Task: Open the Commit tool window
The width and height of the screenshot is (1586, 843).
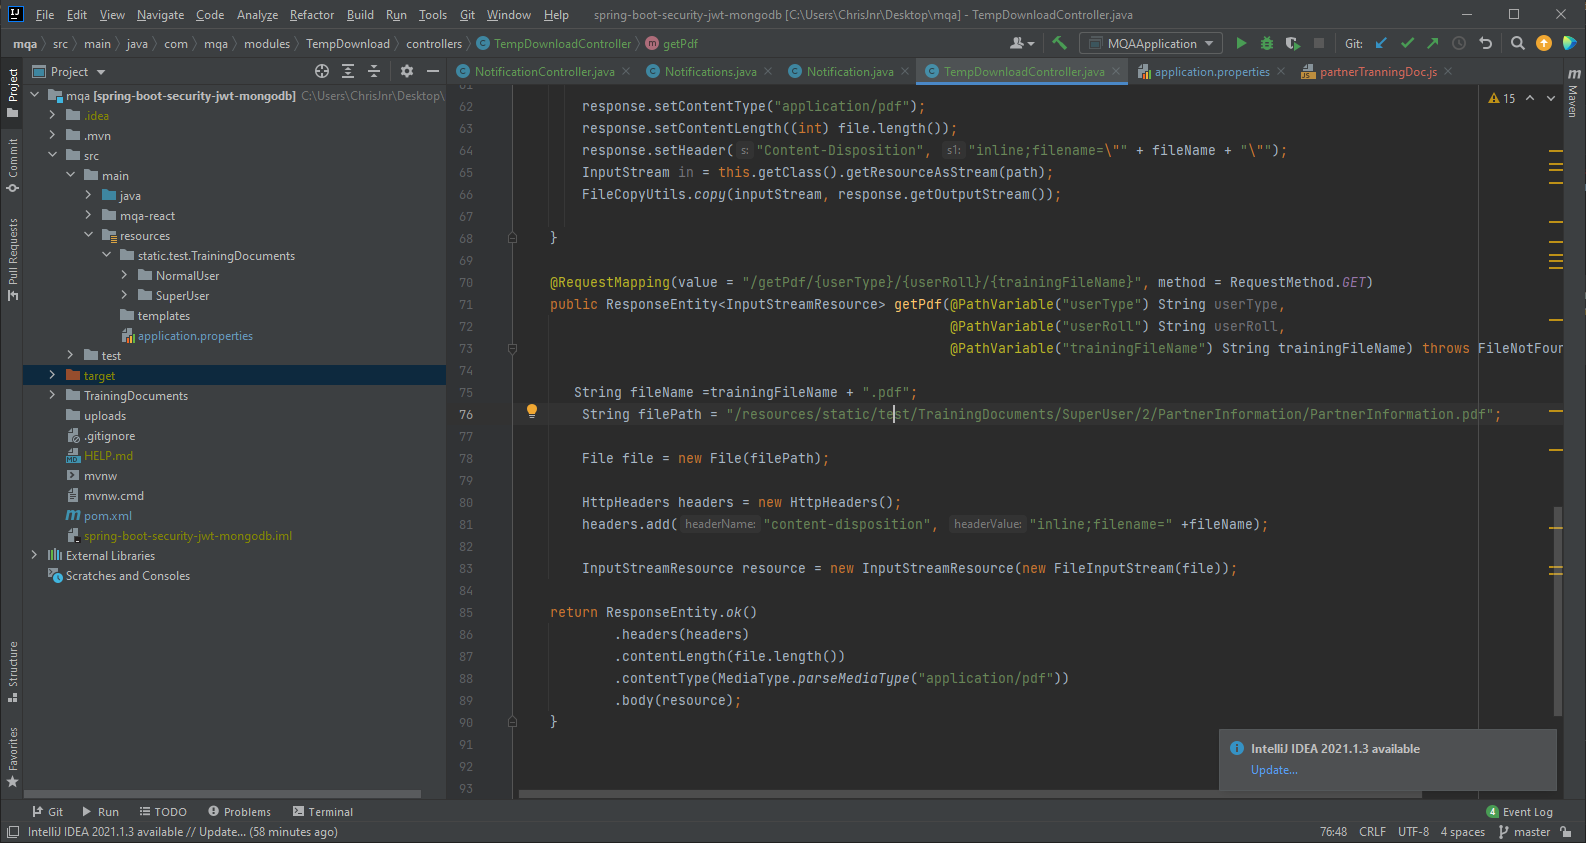Action: tap(13, 165)
